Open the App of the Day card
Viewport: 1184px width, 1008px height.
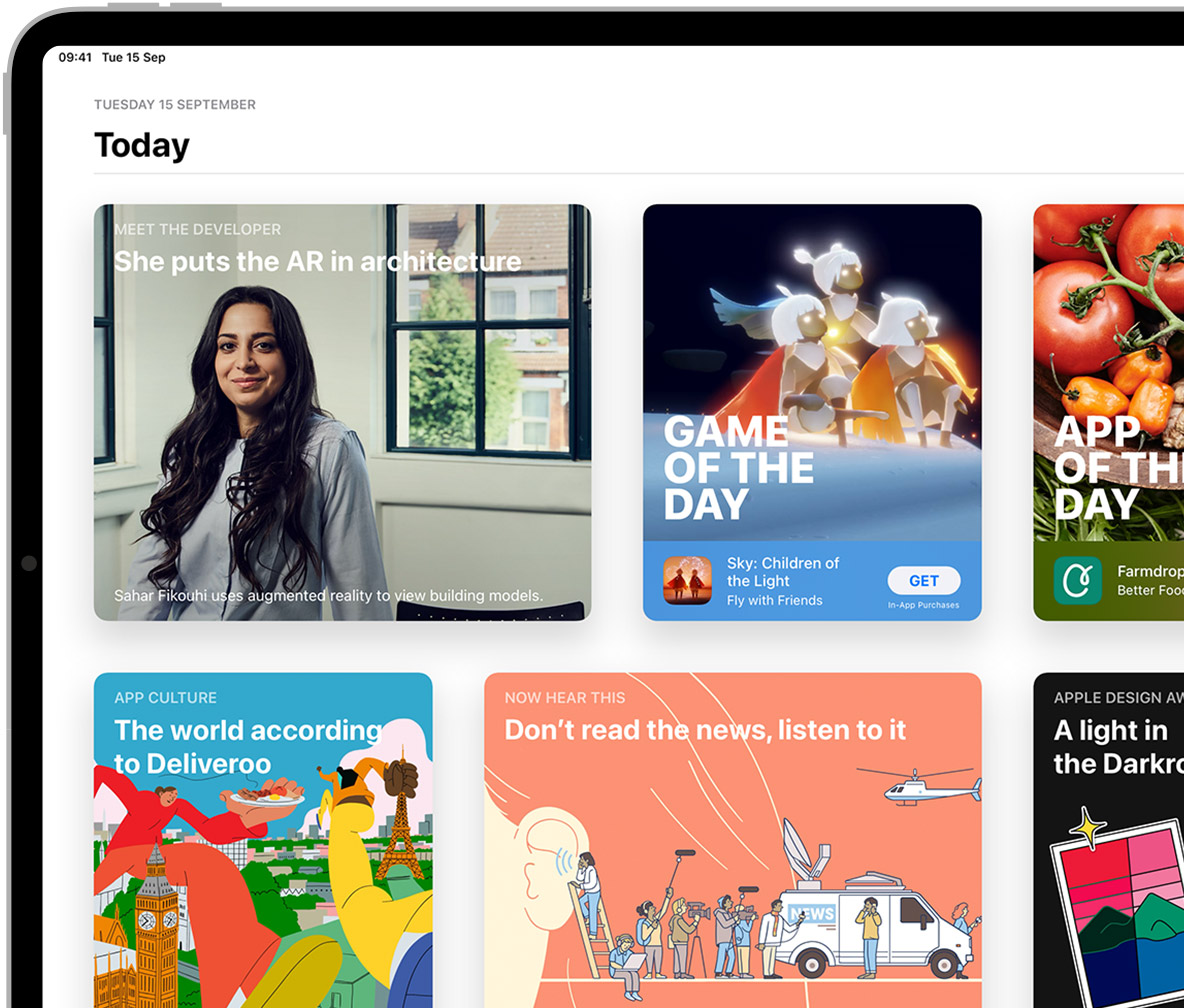pos(1108,412)
